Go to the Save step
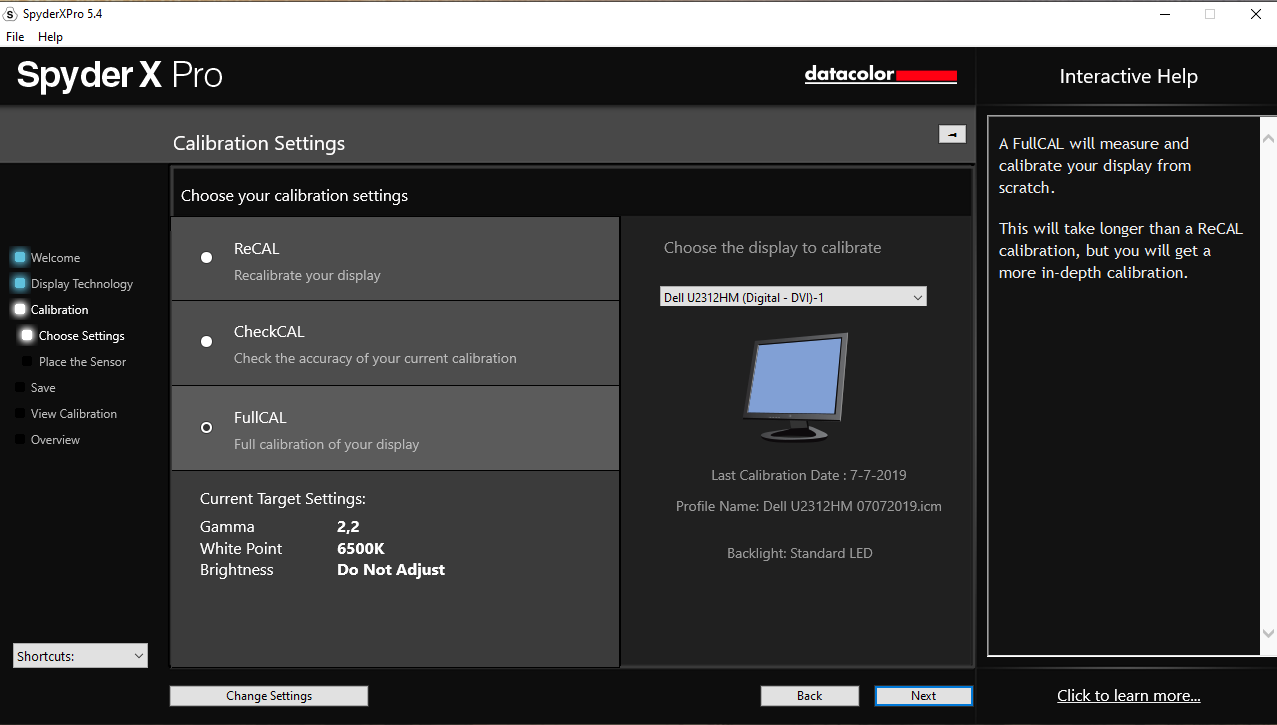The width and height of the screenshot is (1277, 725). tap(43, 388)
